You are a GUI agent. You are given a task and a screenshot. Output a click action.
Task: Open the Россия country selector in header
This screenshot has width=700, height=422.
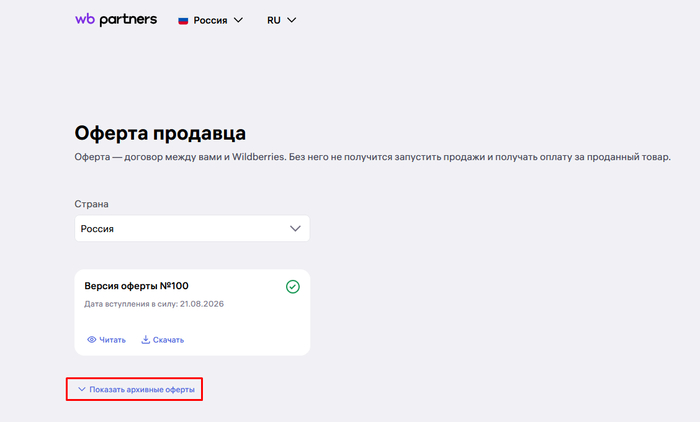pyautogui.click(x=210, y=21)
